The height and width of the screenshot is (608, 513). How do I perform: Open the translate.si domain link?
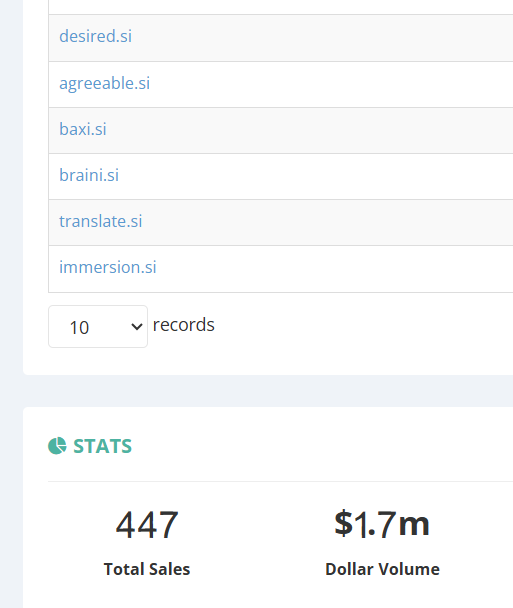[100, 221]
